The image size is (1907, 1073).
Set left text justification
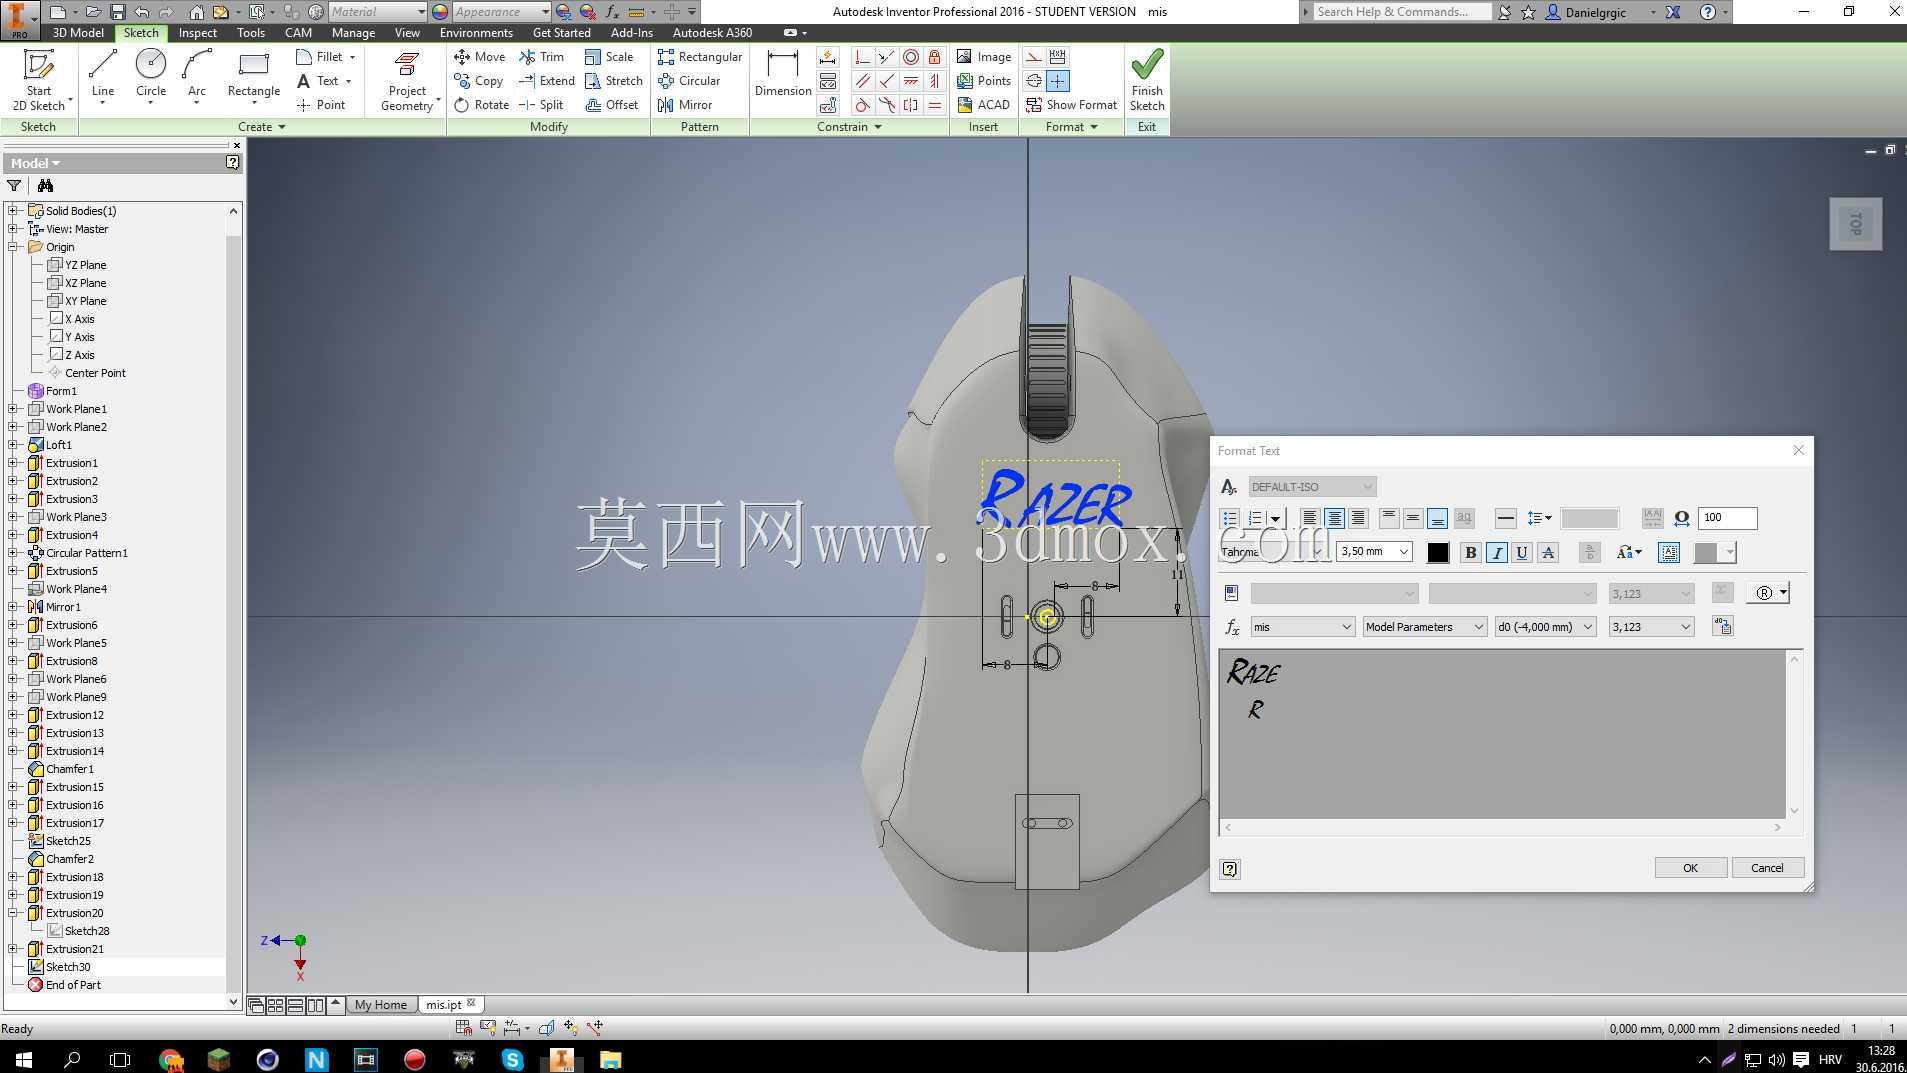tap(1310, 518)
